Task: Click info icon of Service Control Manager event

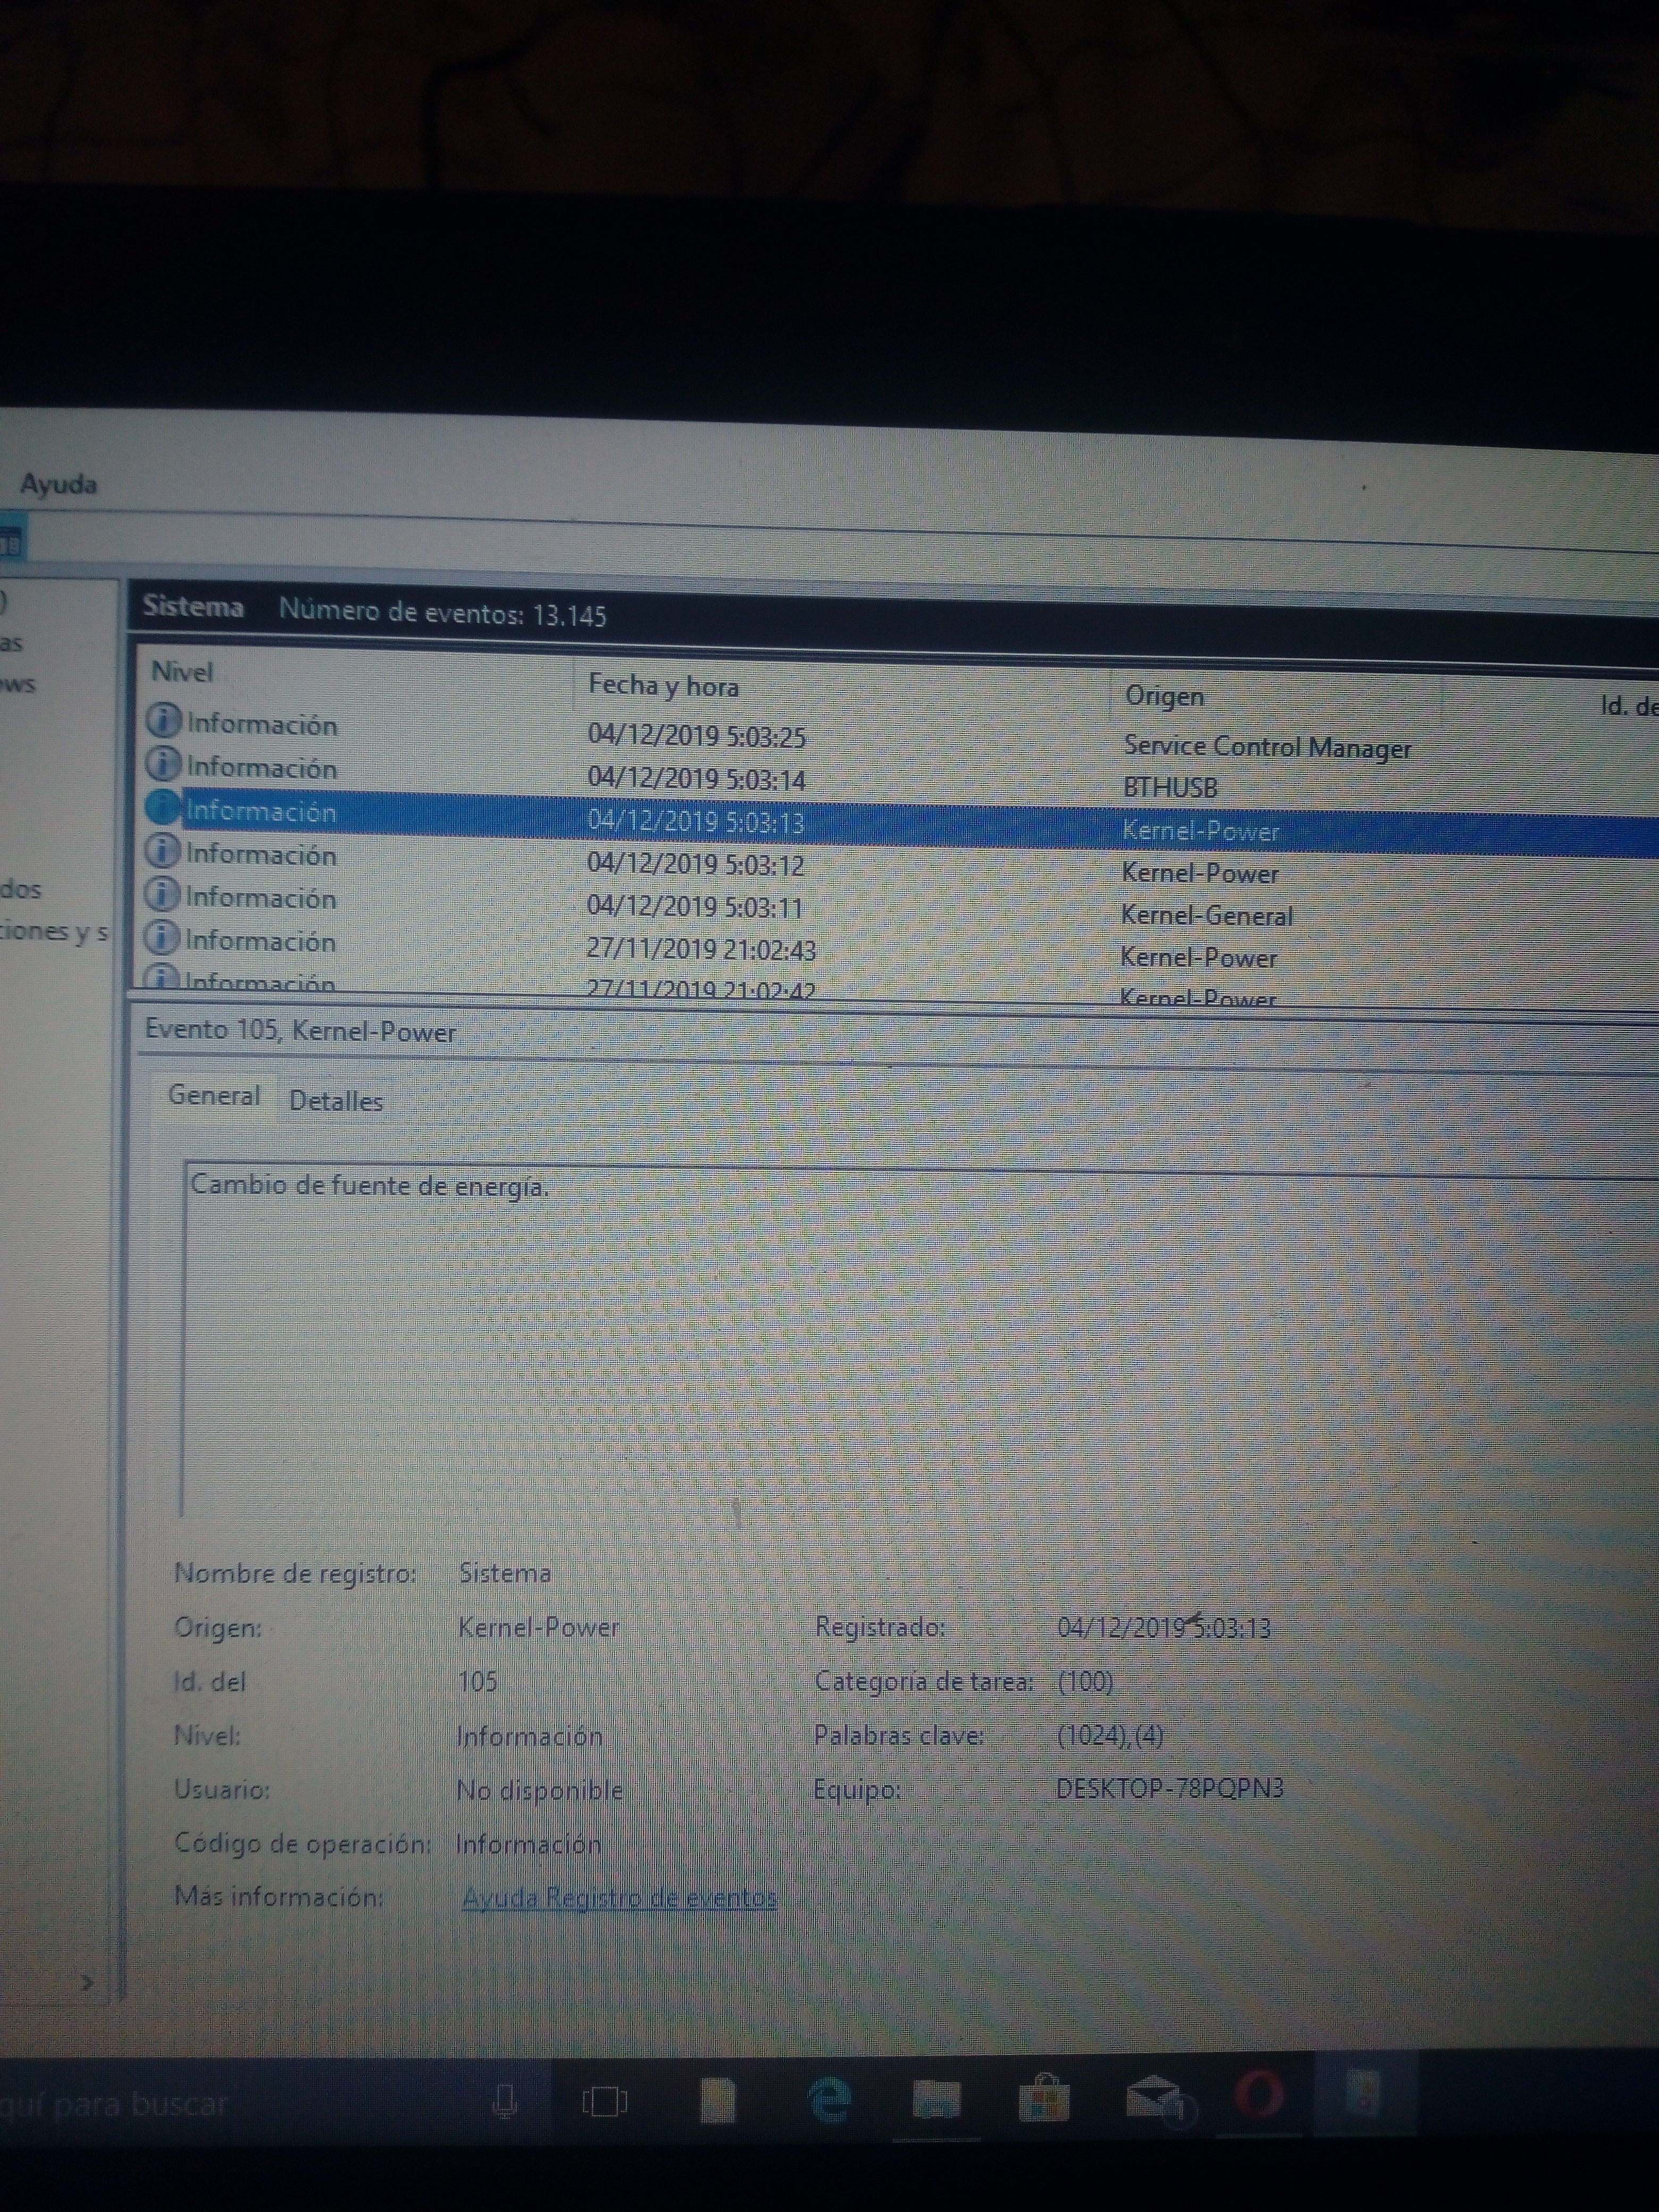Action: (x=163, y=720)
